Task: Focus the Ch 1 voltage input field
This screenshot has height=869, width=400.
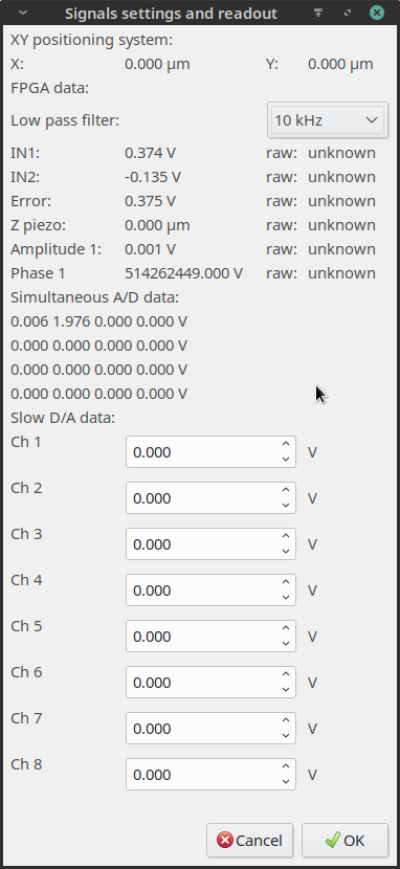Action: point(202,452)
